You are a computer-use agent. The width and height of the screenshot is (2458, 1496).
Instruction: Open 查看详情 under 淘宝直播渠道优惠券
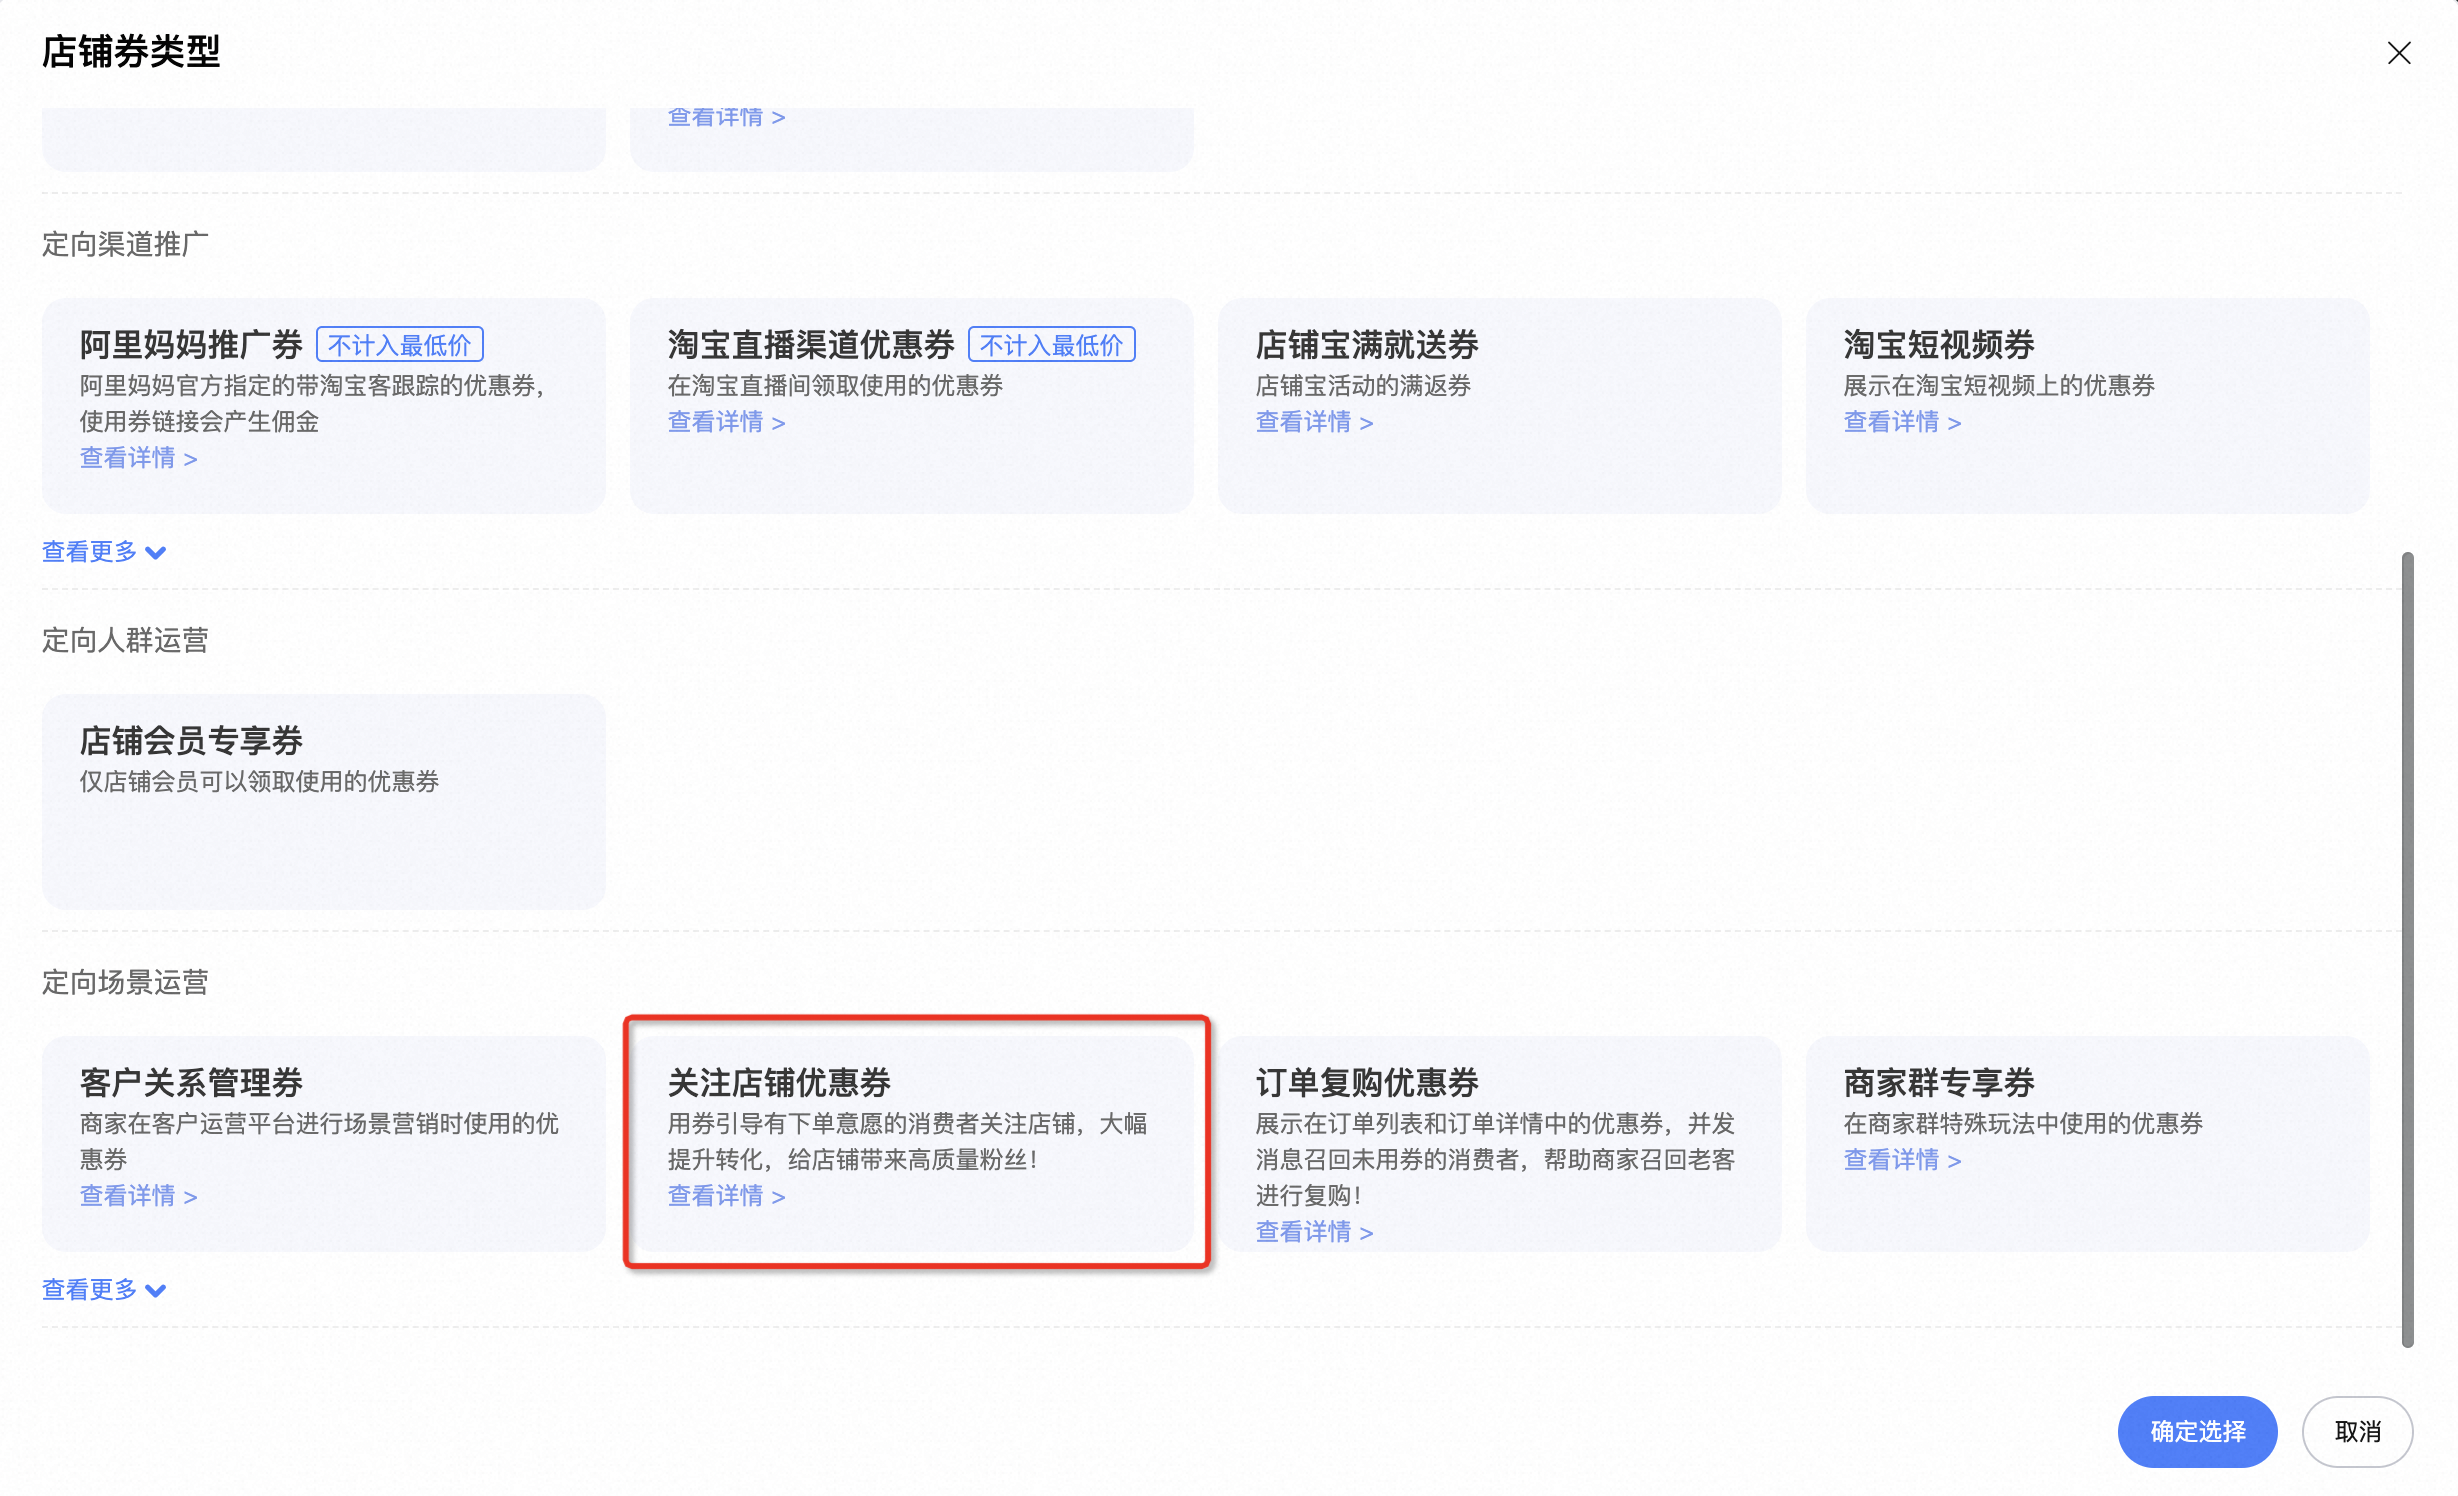click(726, 422)
